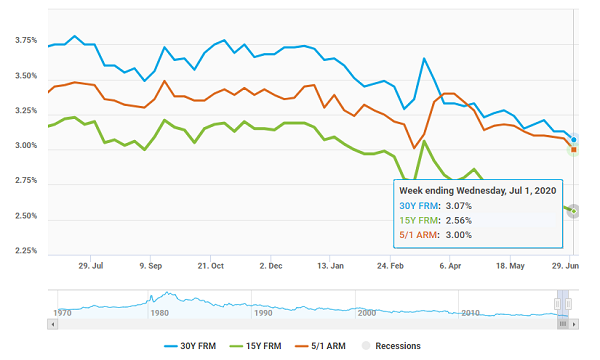Click the Recessions gray circle legend icon

click(x=366, y=346)
